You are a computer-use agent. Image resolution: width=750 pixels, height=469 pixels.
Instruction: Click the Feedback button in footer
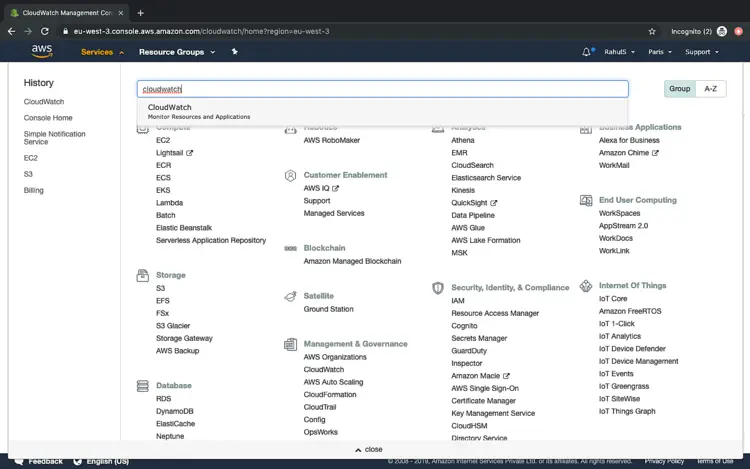pos(39,461)
